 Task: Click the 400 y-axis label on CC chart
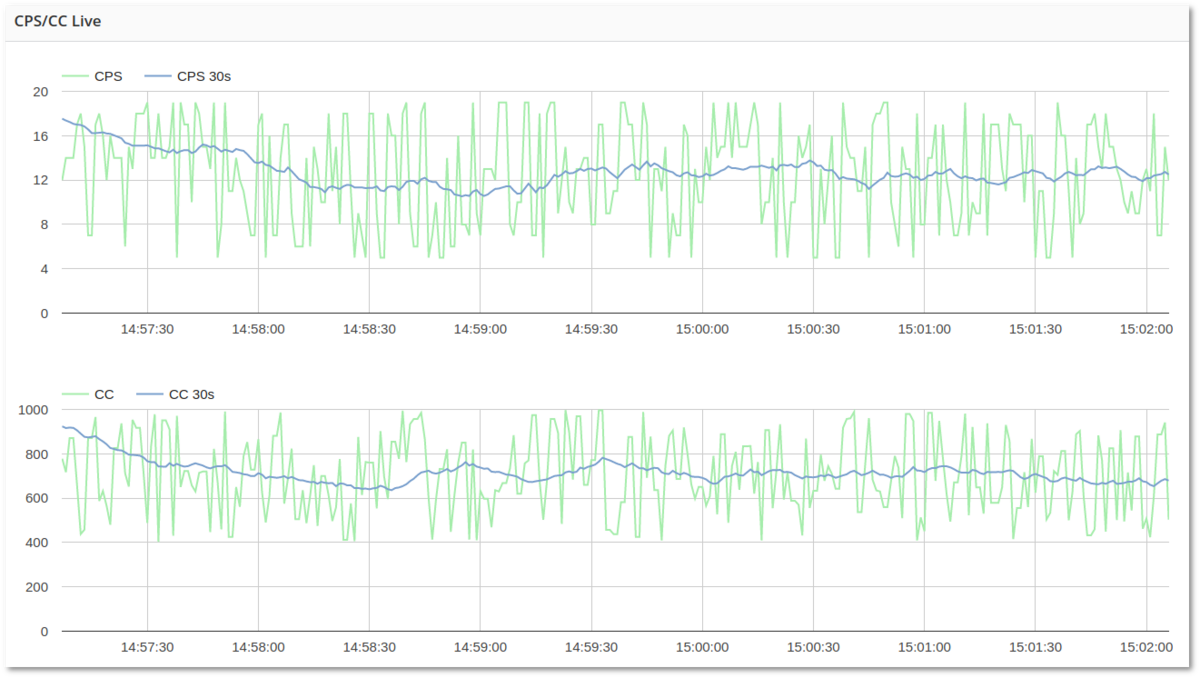pyautogui.click(x=36, y=543)
